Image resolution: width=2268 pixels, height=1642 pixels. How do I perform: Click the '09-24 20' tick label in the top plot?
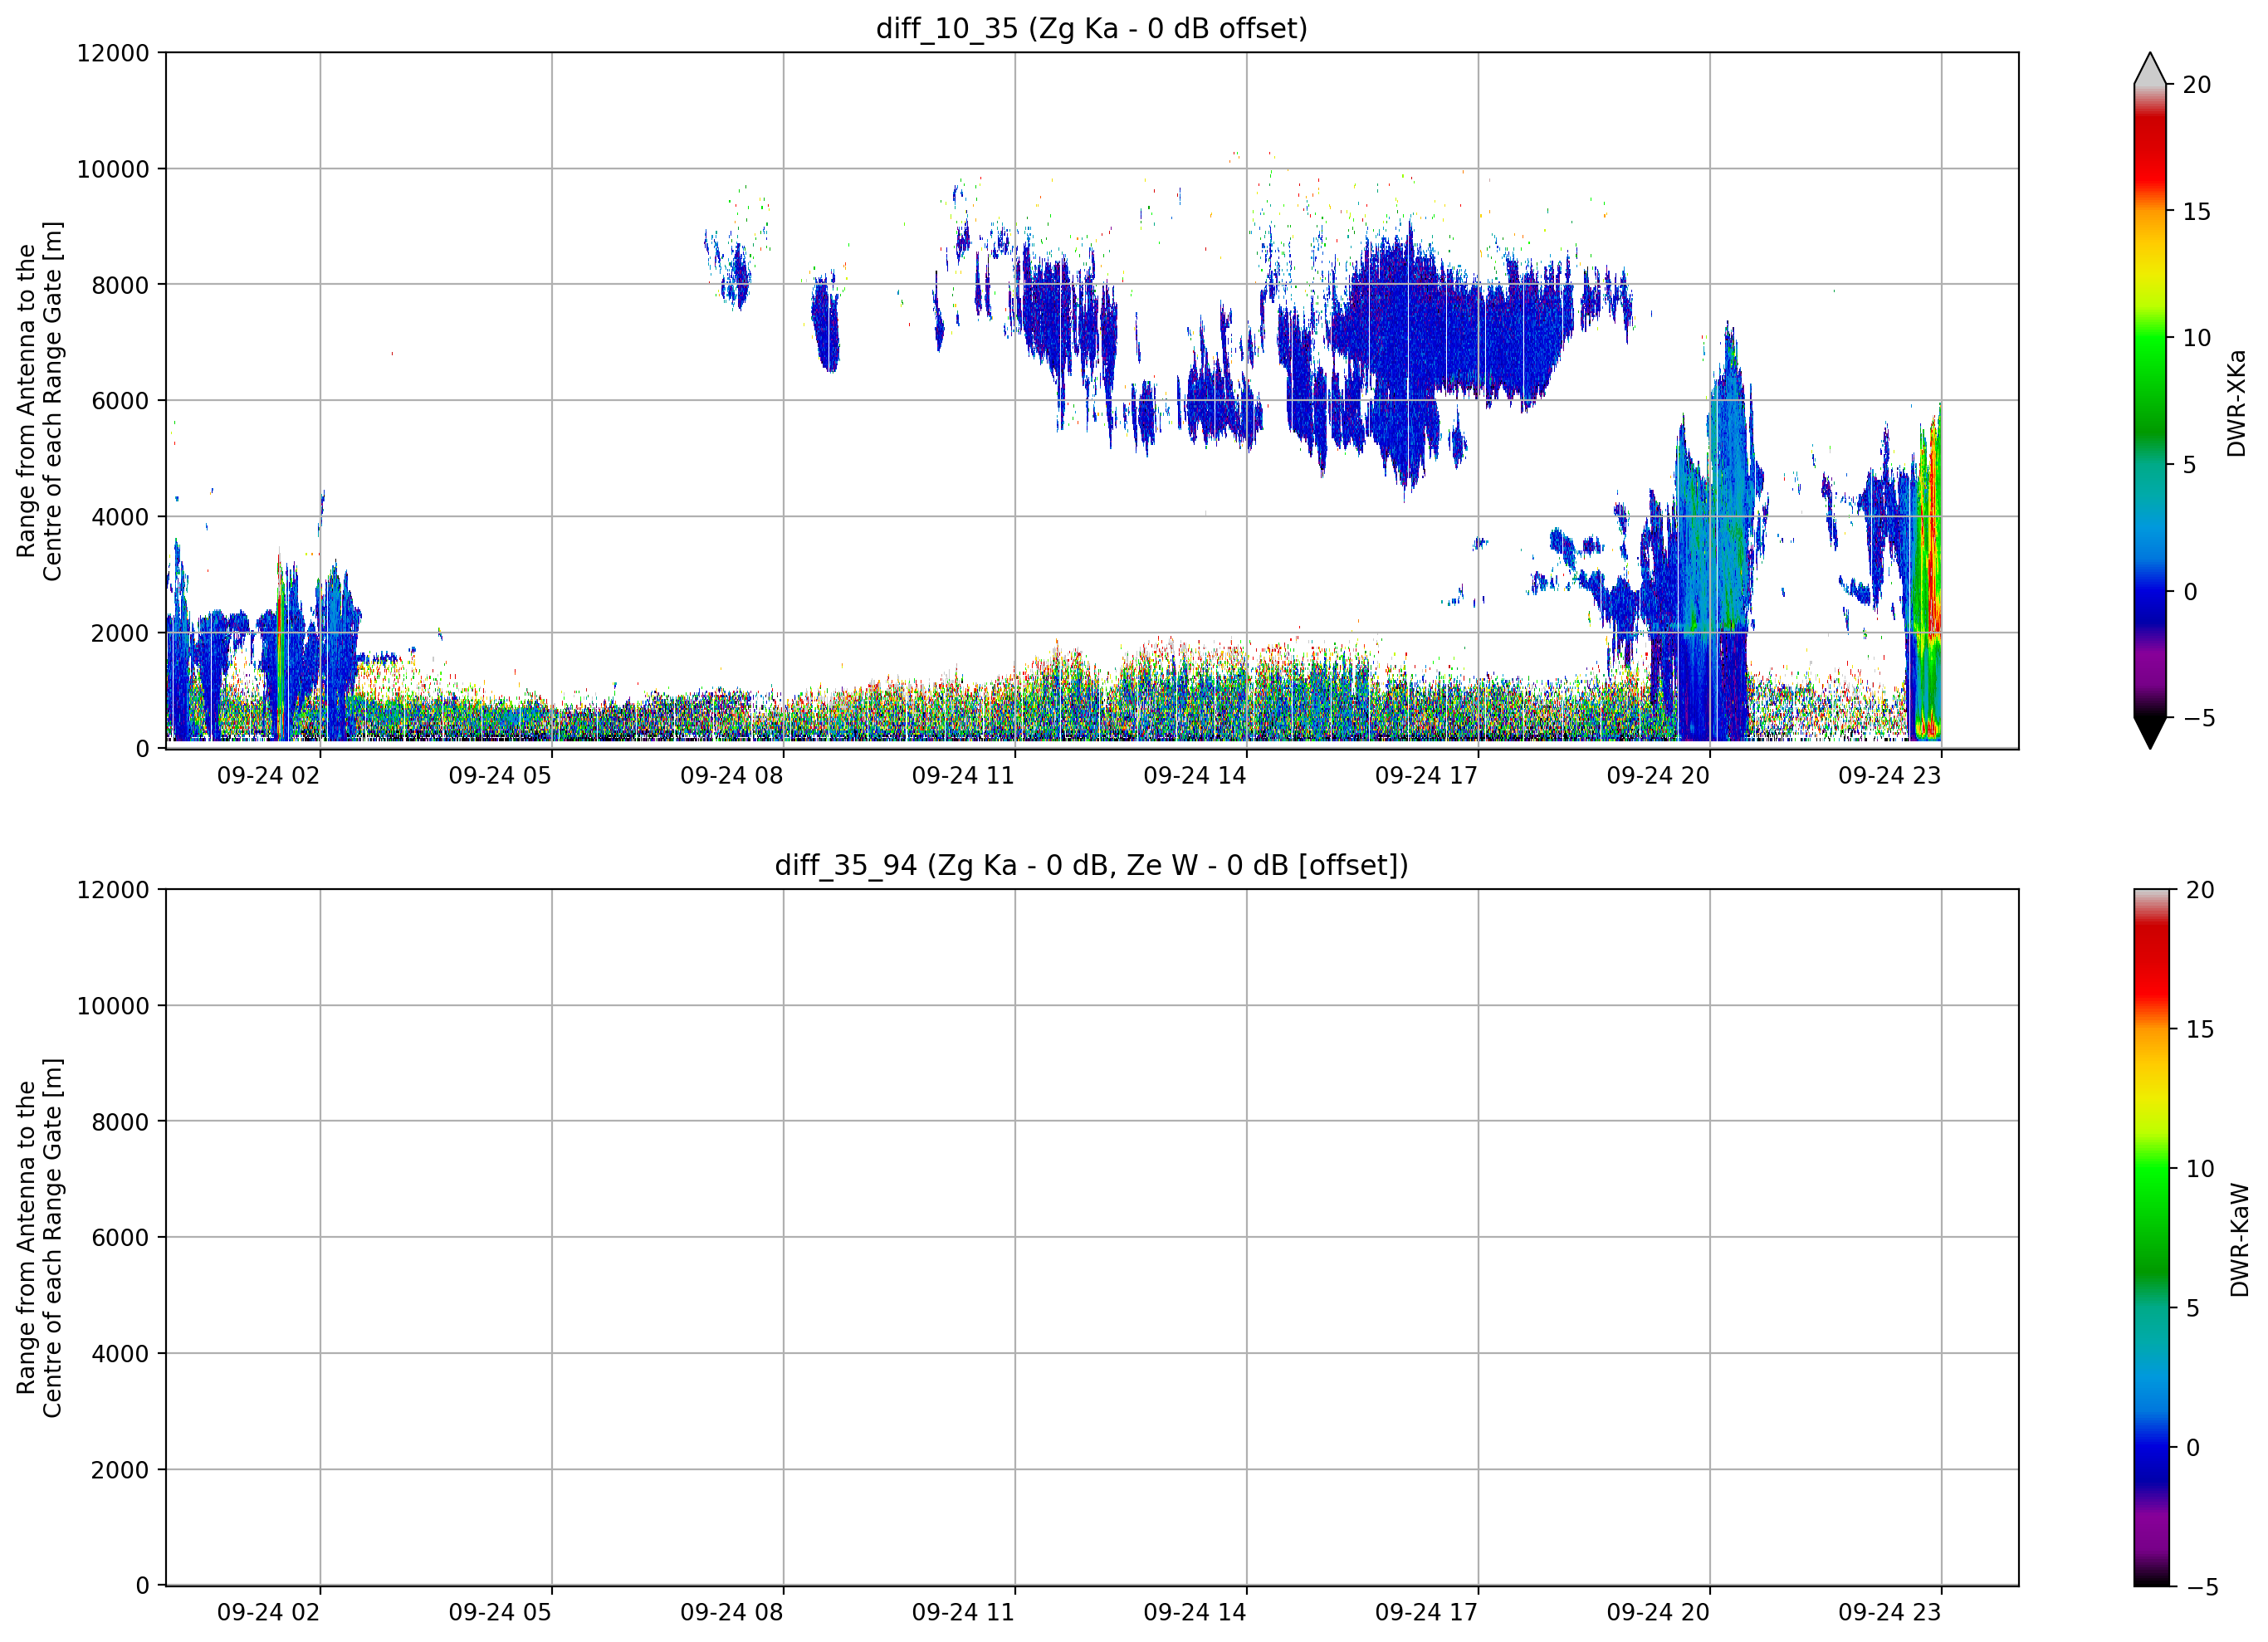click(x=1658, y=776)
